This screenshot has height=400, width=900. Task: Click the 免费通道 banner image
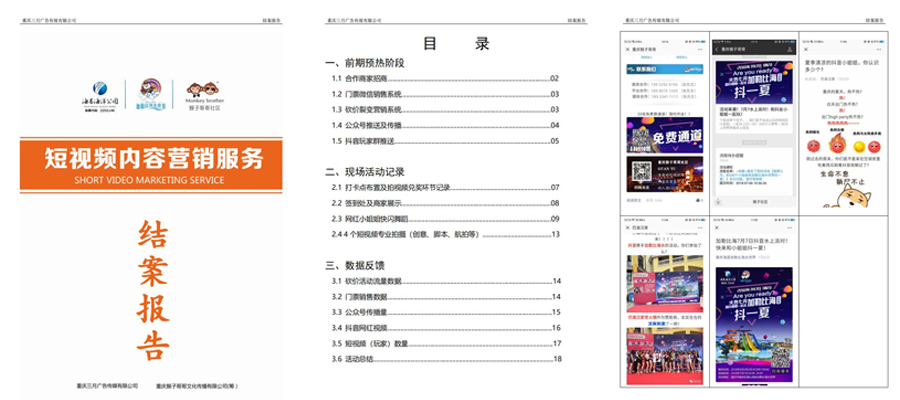[662, 131]
